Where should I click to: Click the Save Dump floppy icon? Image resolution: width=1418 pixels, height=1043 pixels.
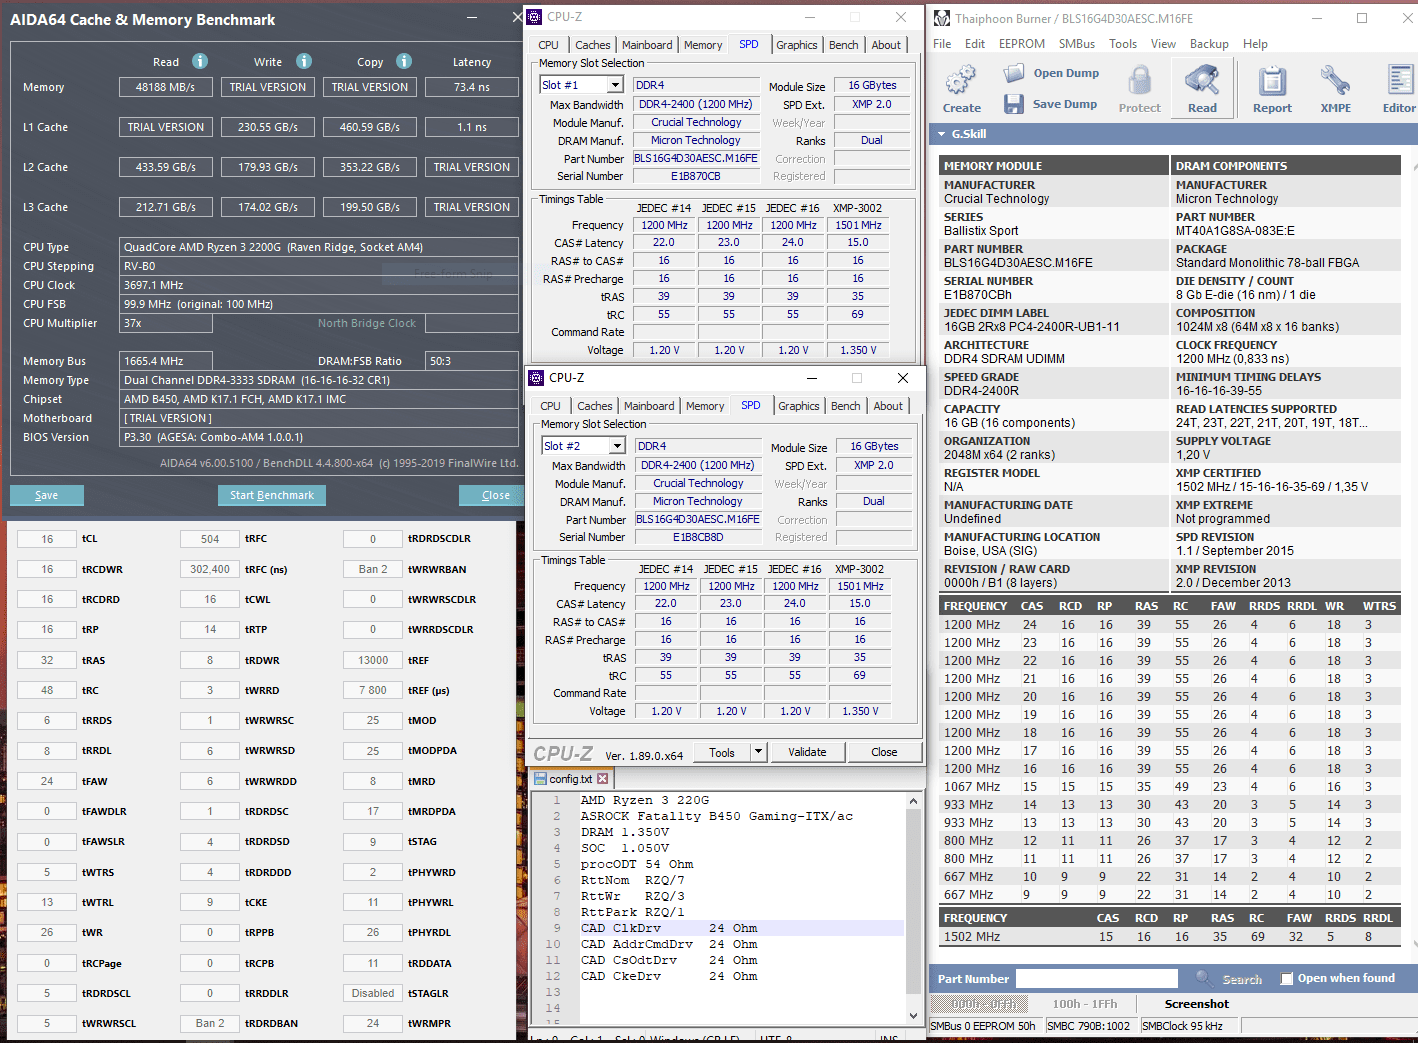coord(1014,104)
